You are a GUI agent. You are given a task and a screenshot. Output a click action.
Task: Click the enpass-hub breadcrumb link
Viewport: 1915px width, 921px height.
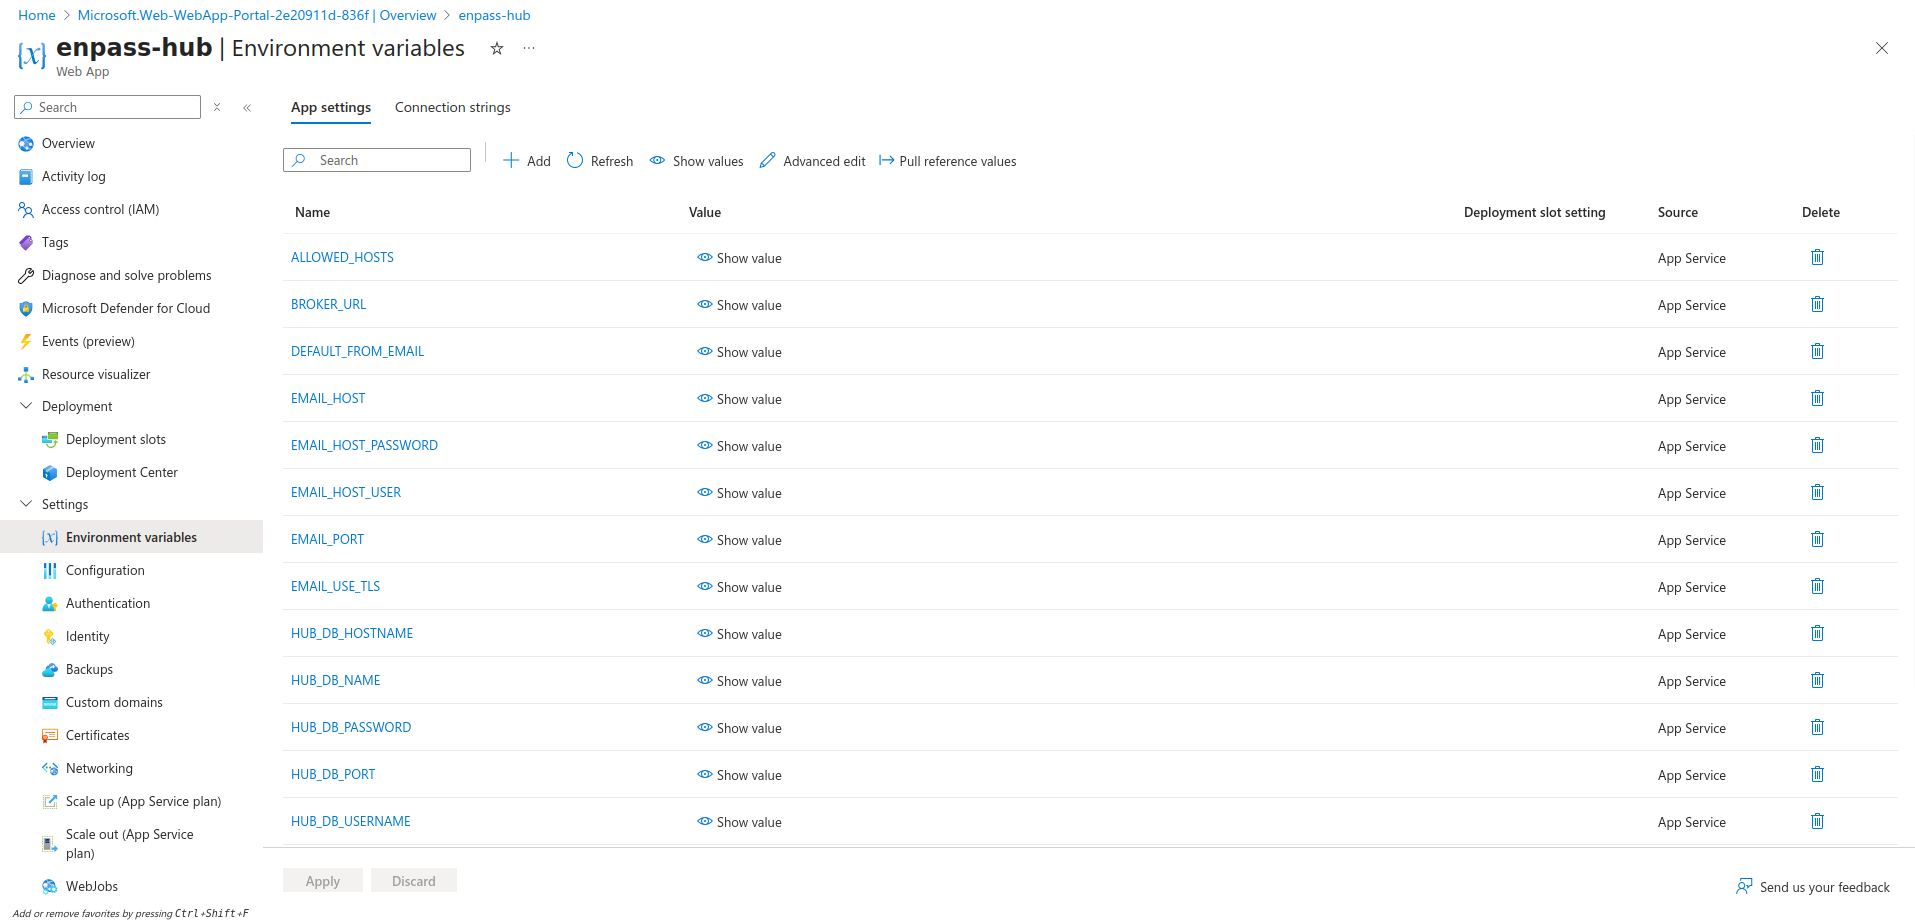click(x=494, y=15)
